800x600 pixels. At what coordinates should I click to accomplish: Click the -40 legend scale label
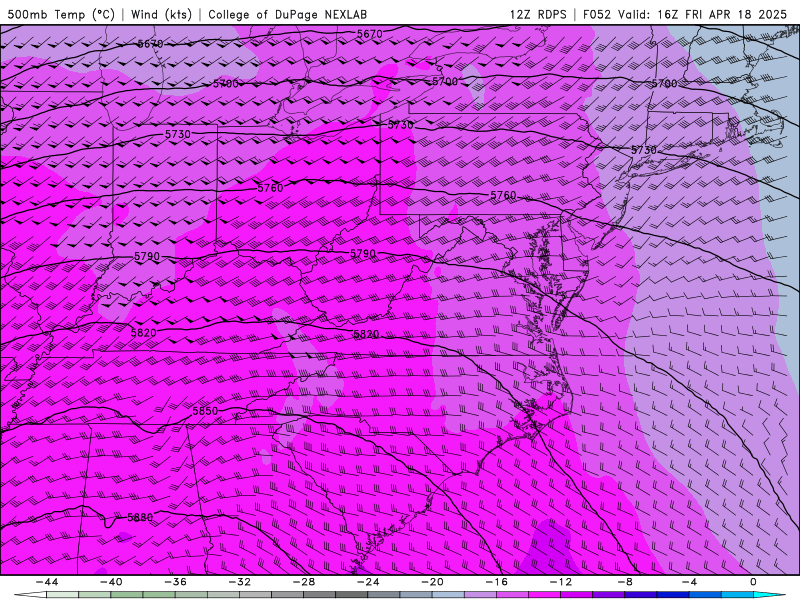[x=111, y=582]
